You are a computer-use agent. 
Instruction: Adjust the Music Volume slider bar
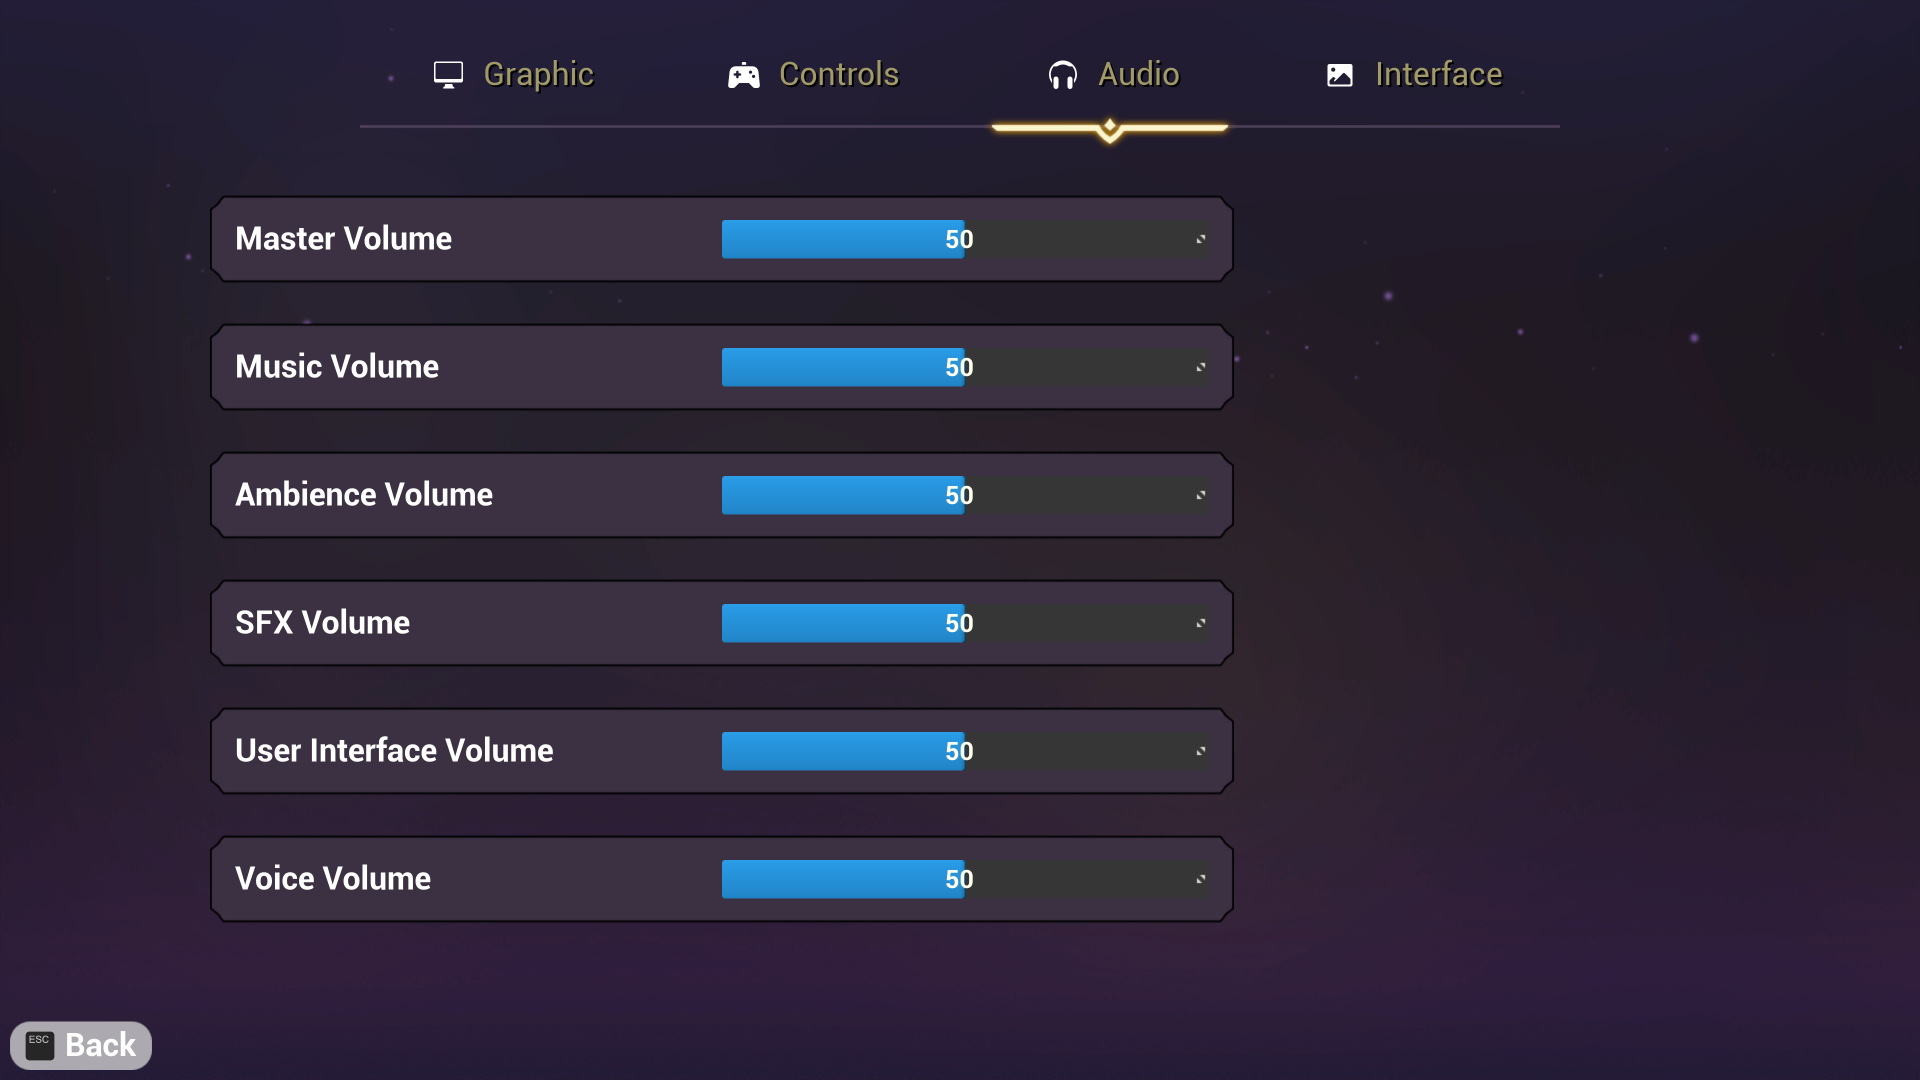coord(966,368)
